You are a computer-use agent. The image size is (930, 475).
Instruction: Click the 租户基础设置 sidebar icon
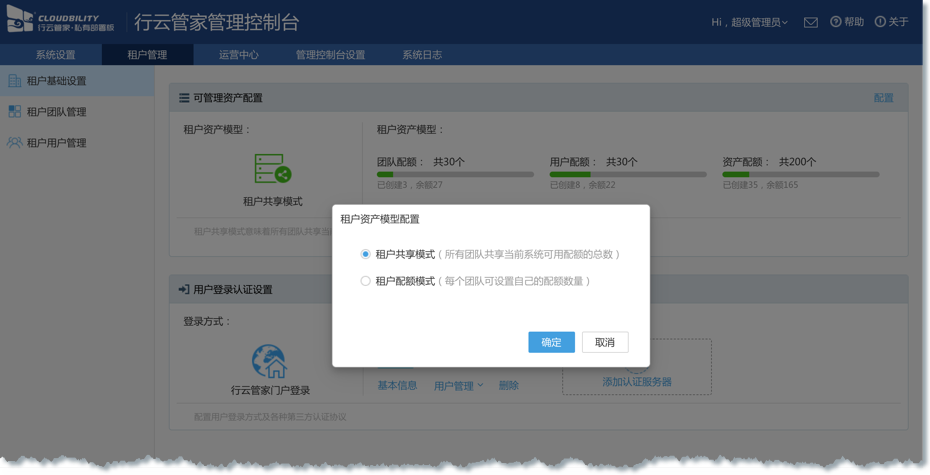(x=14, y=81)
